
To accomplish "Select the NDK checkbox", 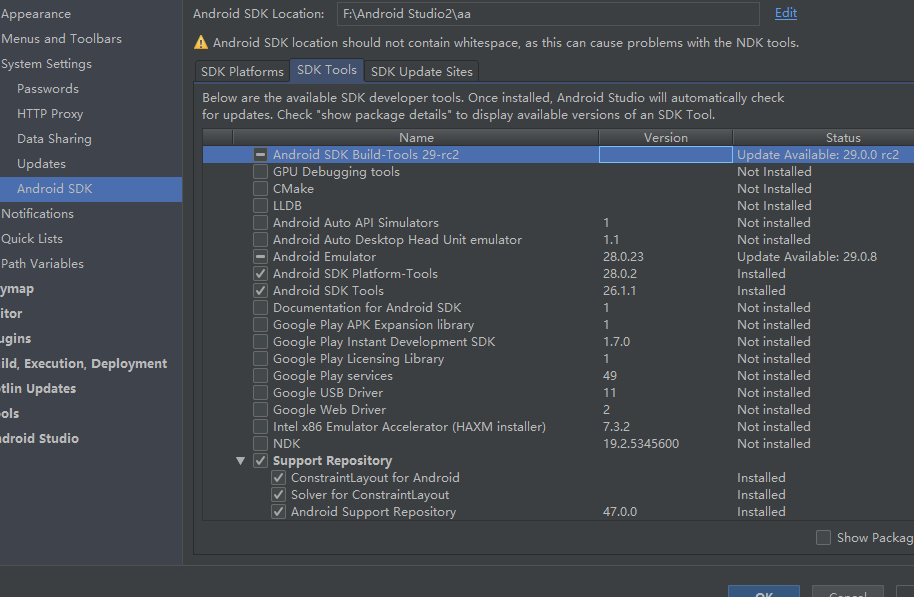I will pos(261,444).
